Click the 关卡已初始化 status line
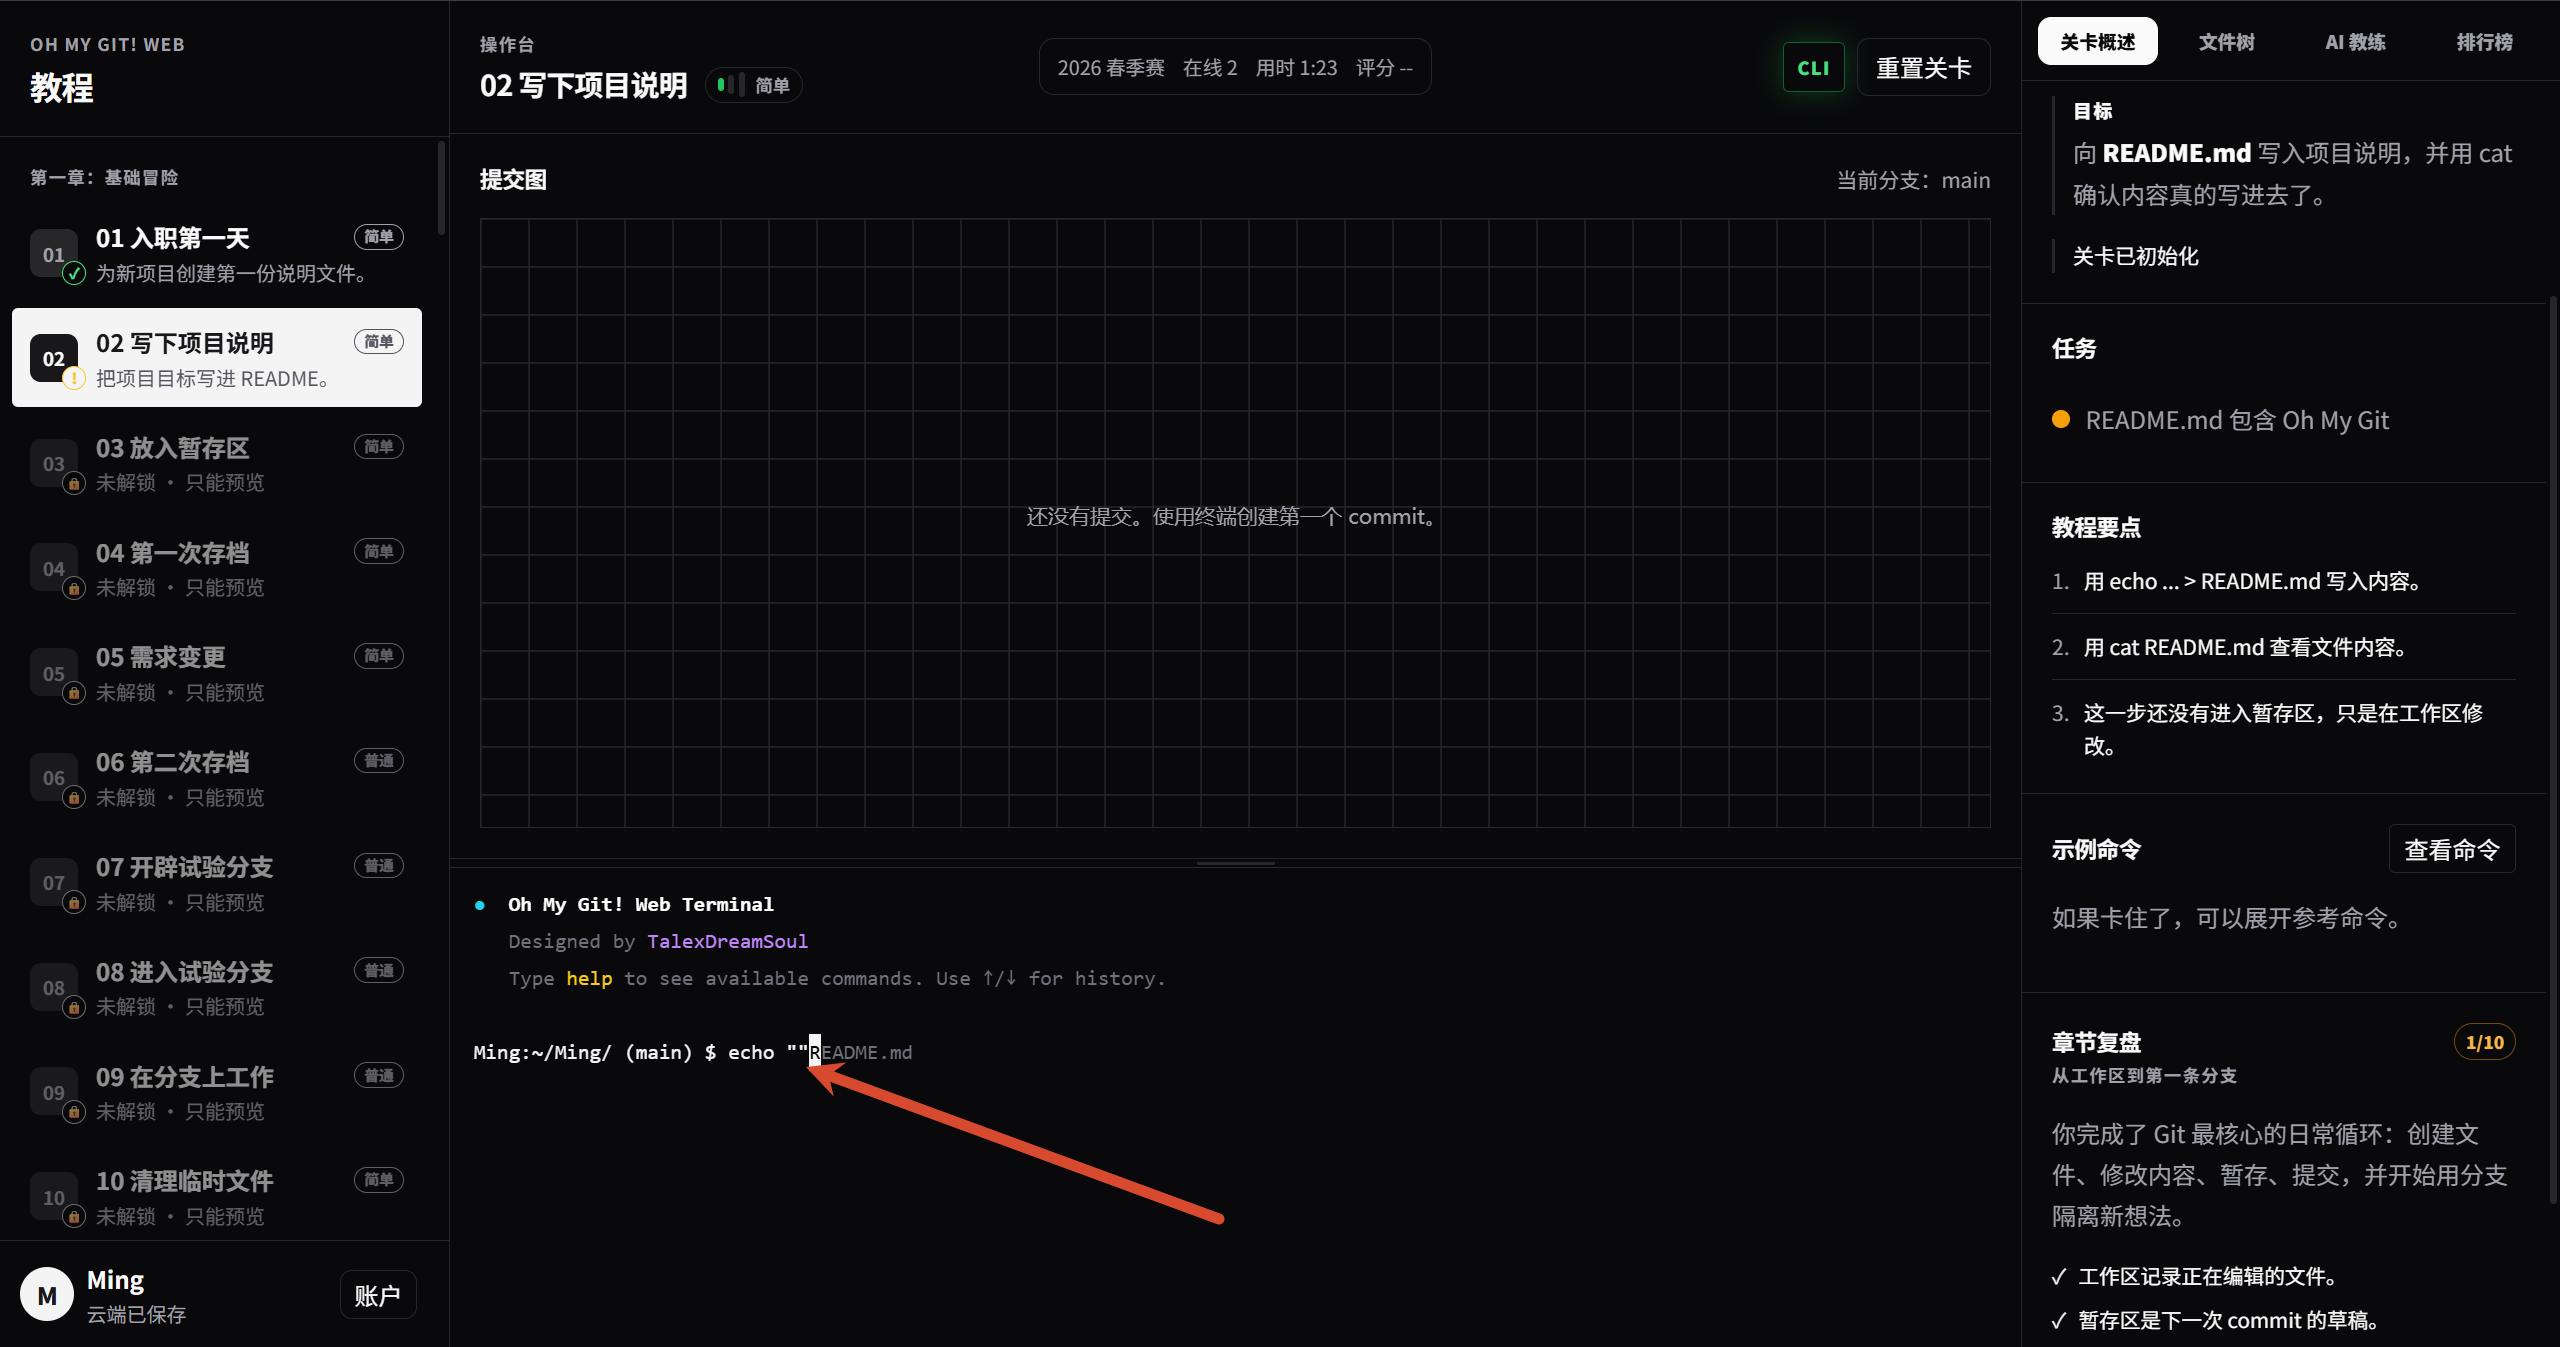Viewport: 2560px width, 1347px height. pyautogui.click(x=2135, y=256)
